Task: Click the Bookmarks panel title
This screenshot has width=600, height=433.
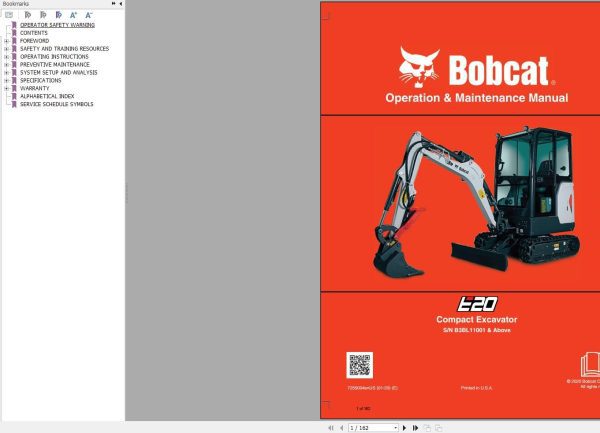Action: 16,3
